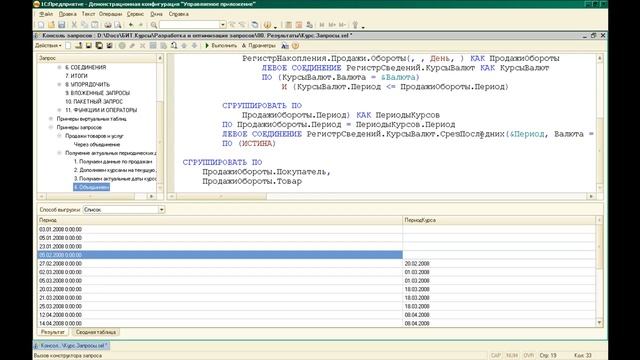The height and width of the screenshot is (360, 640).
Task: Click the M- memory subtract icon
Action: point(342,25)
